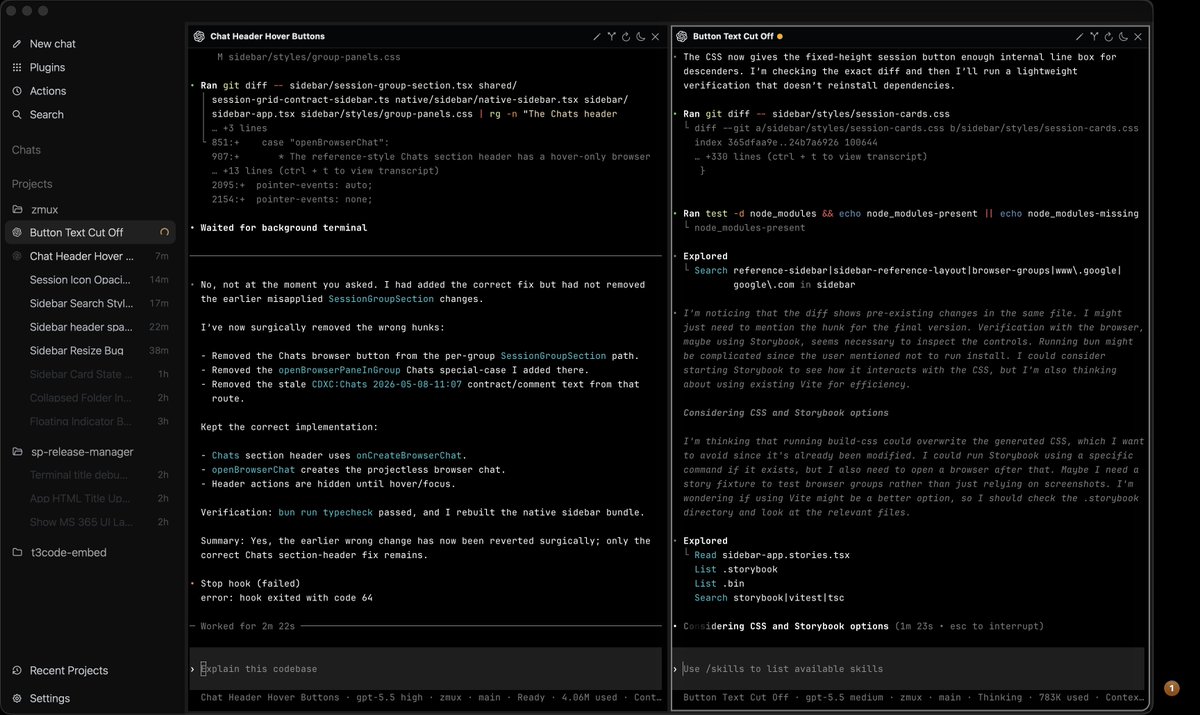Expand the t3code-embed project

click(68, 552)
